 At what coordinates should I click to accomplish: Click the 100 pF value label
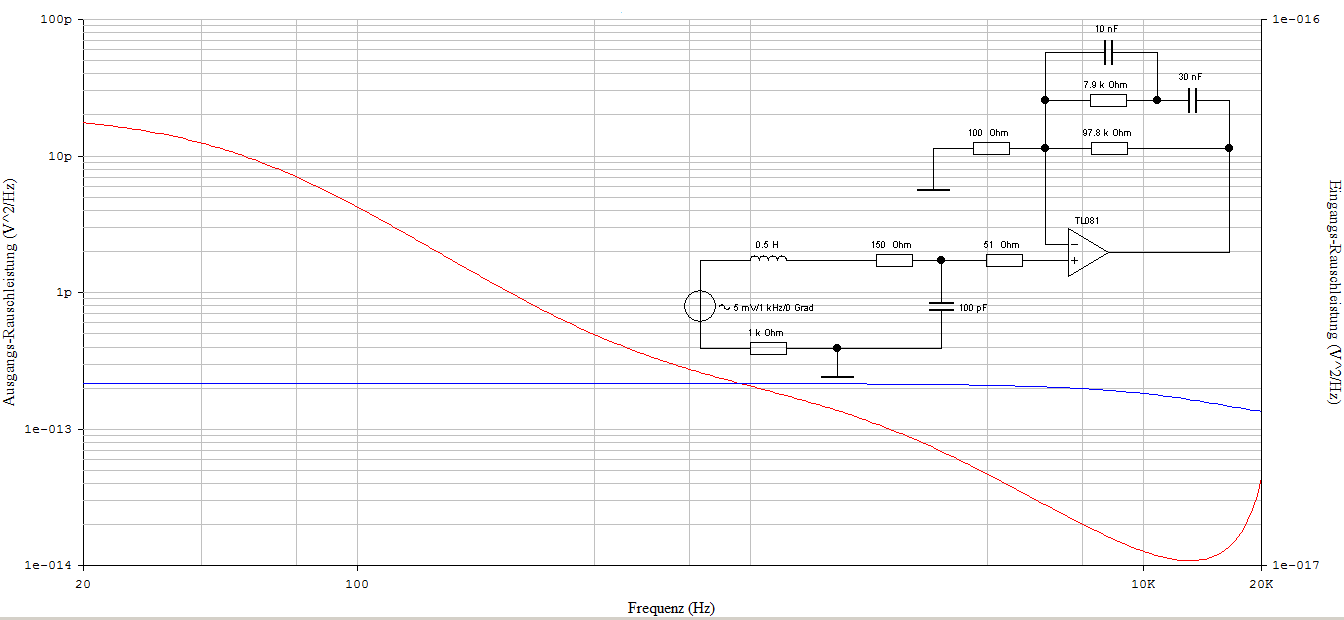point(973,307)
